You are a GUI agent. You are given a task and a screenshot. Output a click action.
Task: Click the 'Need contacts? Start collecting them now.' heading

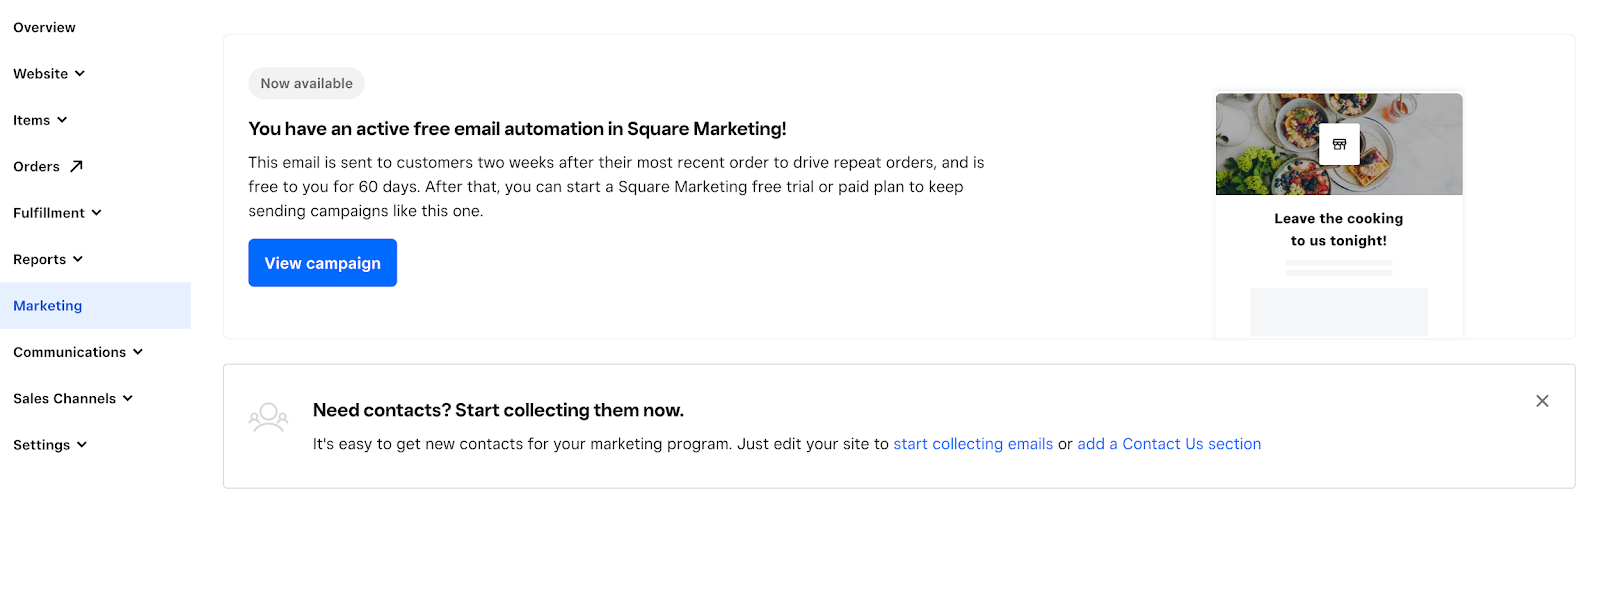point(498,410)
